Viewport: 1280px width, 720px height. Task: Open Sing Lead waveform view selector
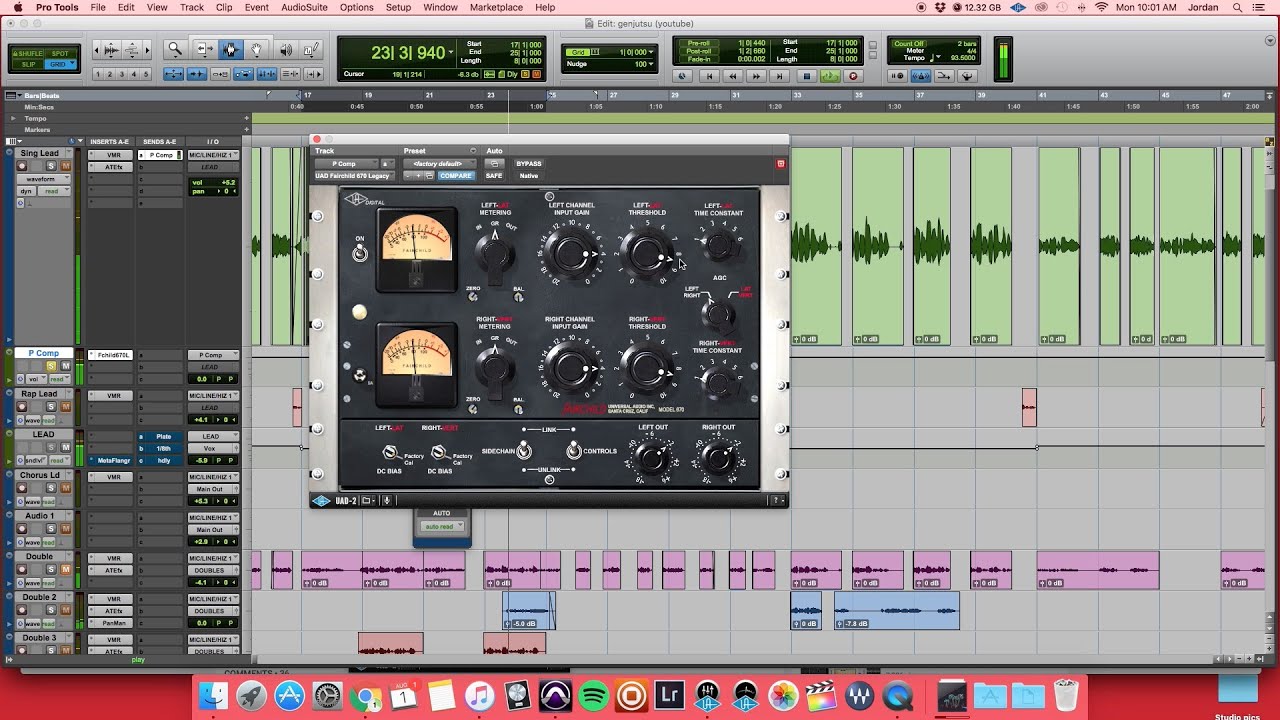coord(43,179)
